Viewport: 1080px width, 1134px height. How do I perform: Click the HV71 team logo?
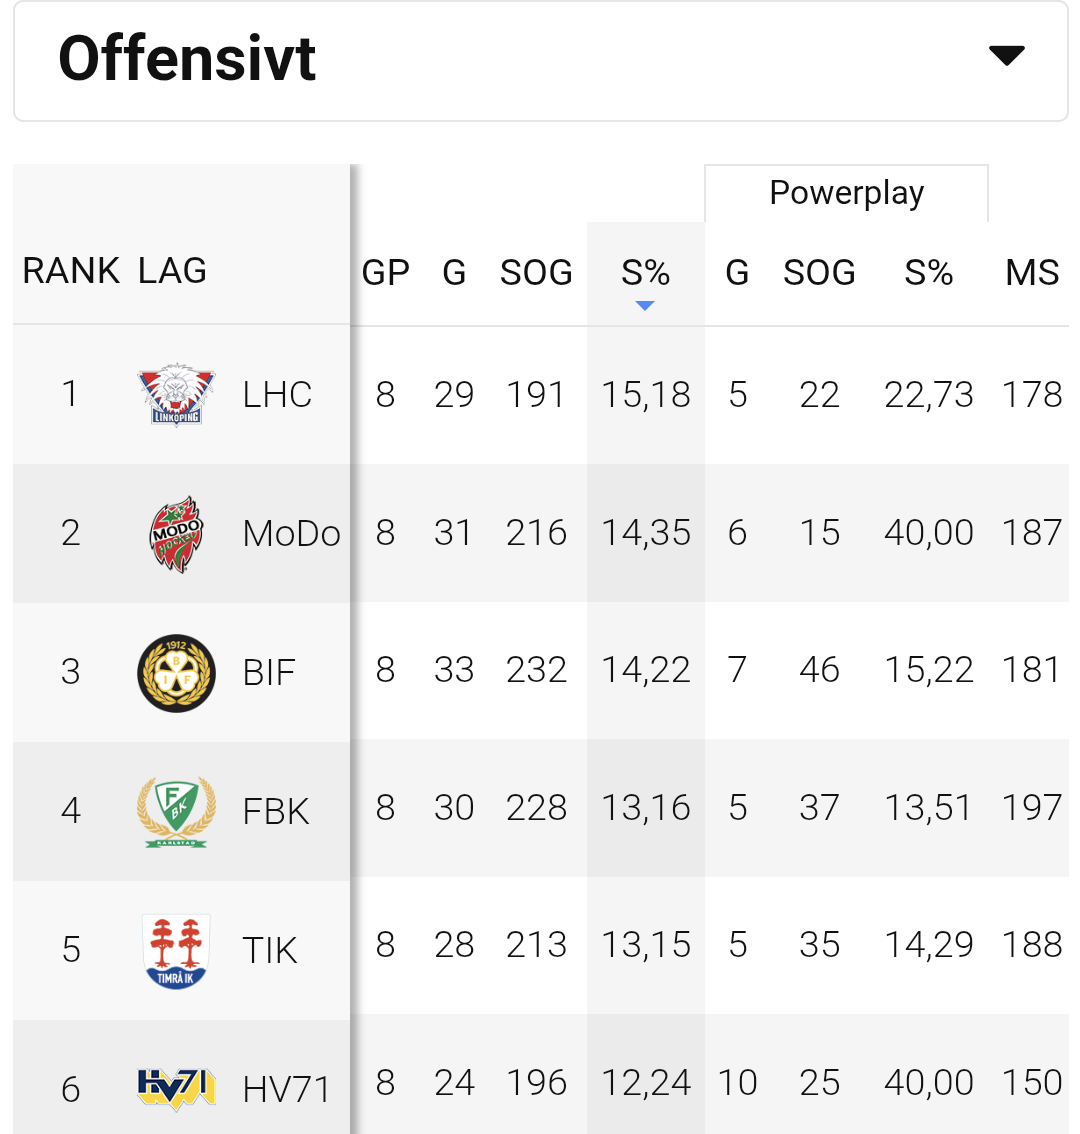[176, 1088]
